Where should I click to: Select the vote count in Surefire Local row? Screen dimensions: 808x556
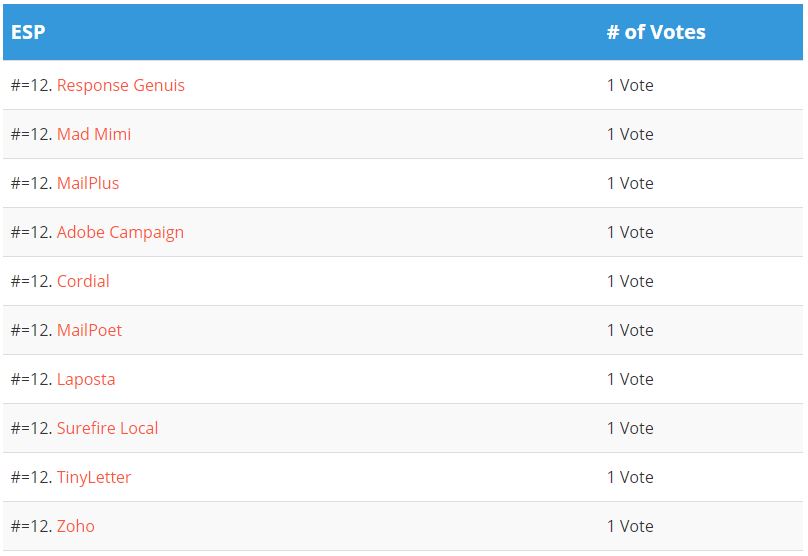[x=630, y=428]
